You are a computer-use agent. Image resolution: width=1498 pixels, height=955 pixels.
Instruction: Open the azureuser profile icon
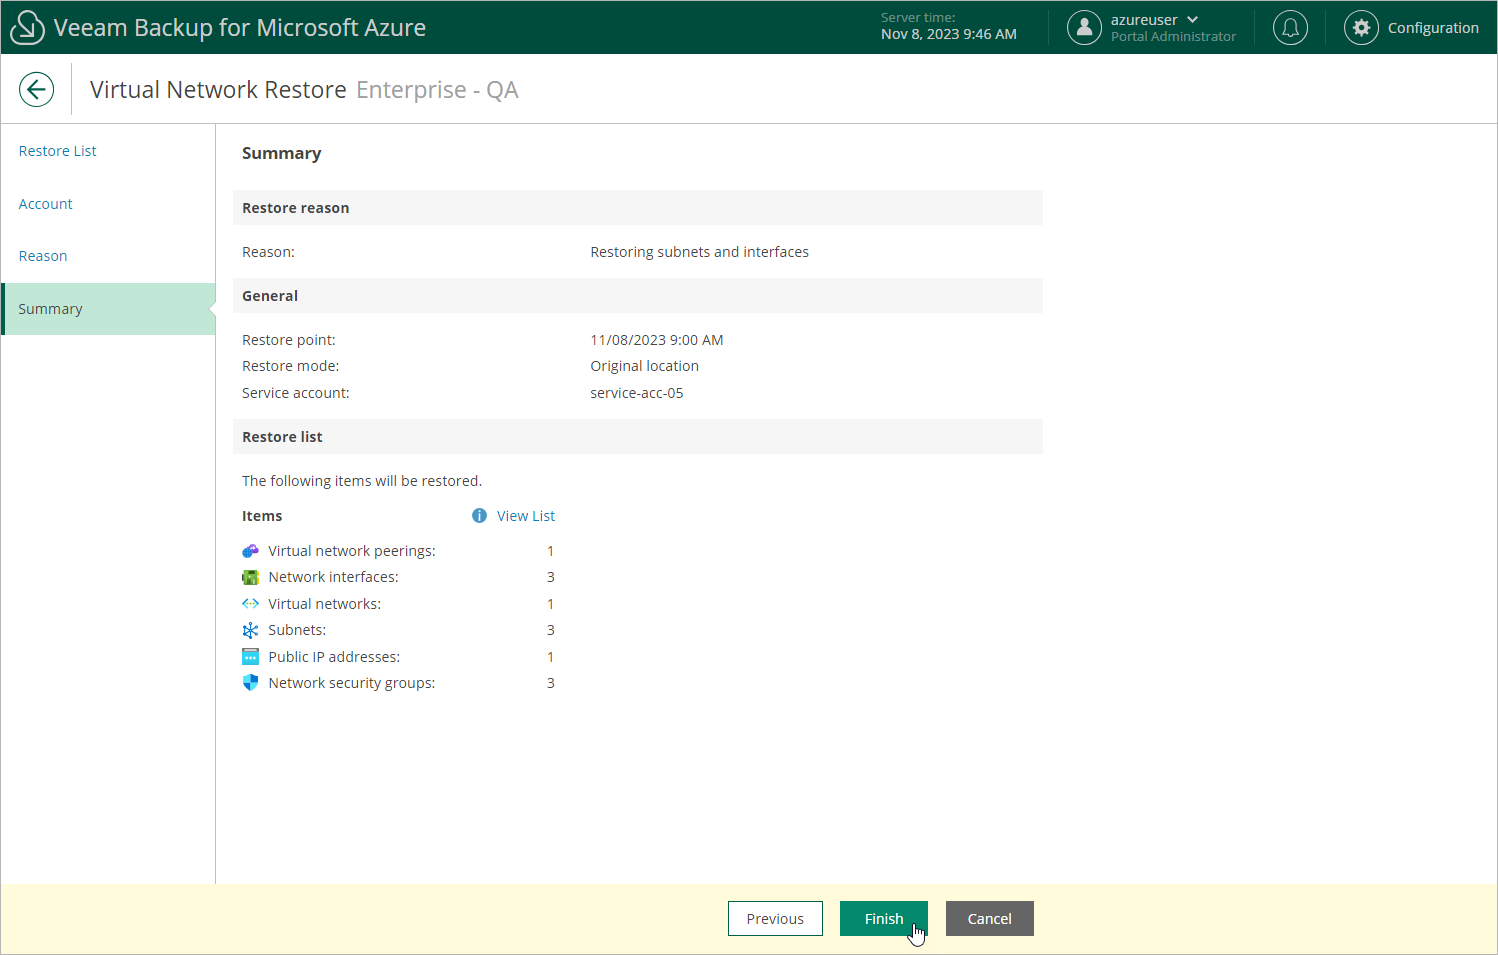[x=1084, y=28]
